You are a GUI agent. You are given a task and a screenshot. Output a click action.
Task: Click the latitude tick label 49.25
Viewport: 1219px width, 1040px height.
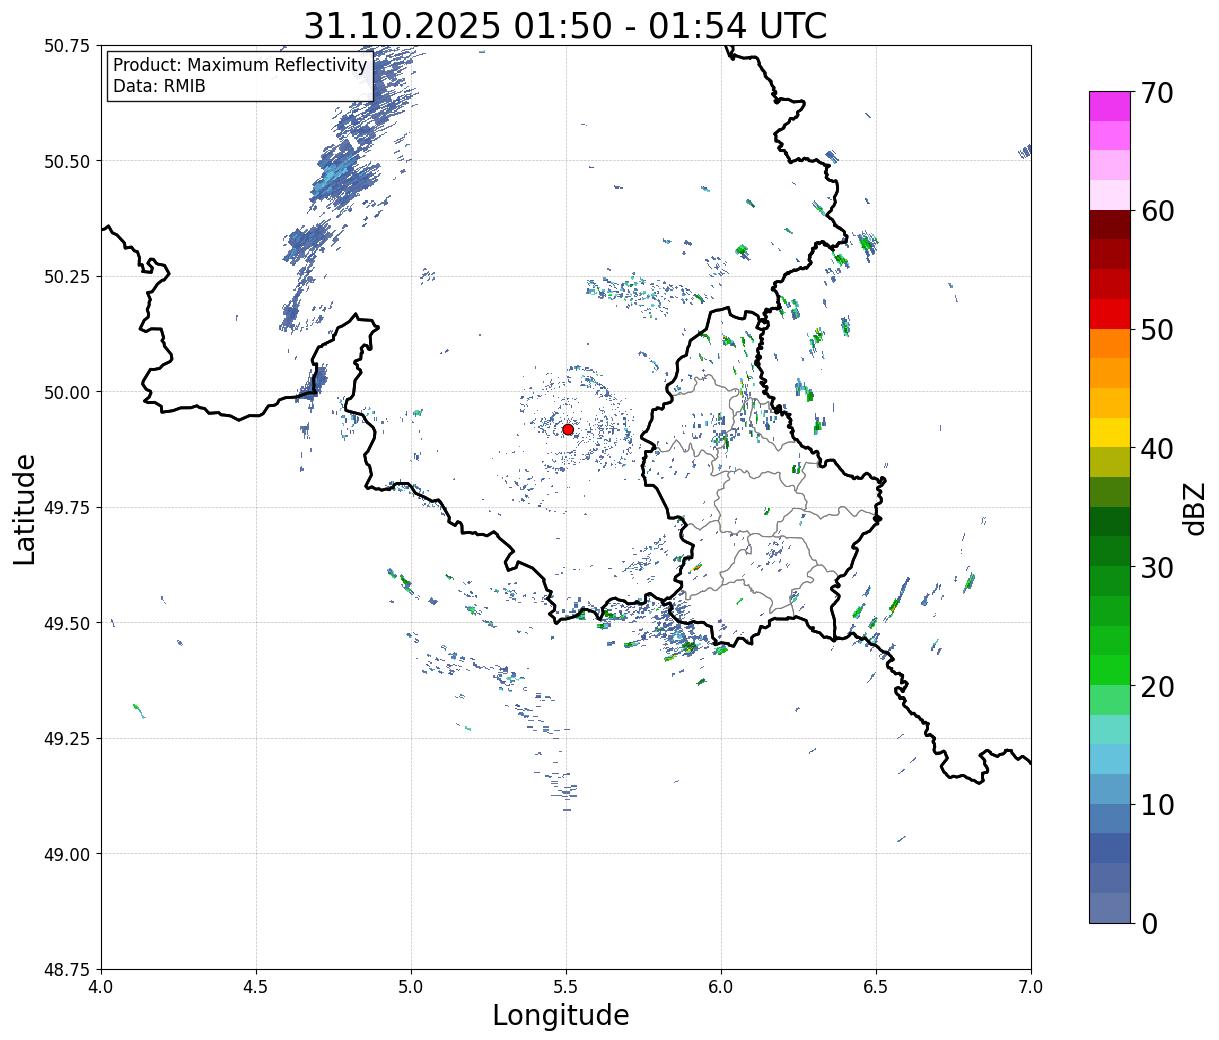[66, 739]
